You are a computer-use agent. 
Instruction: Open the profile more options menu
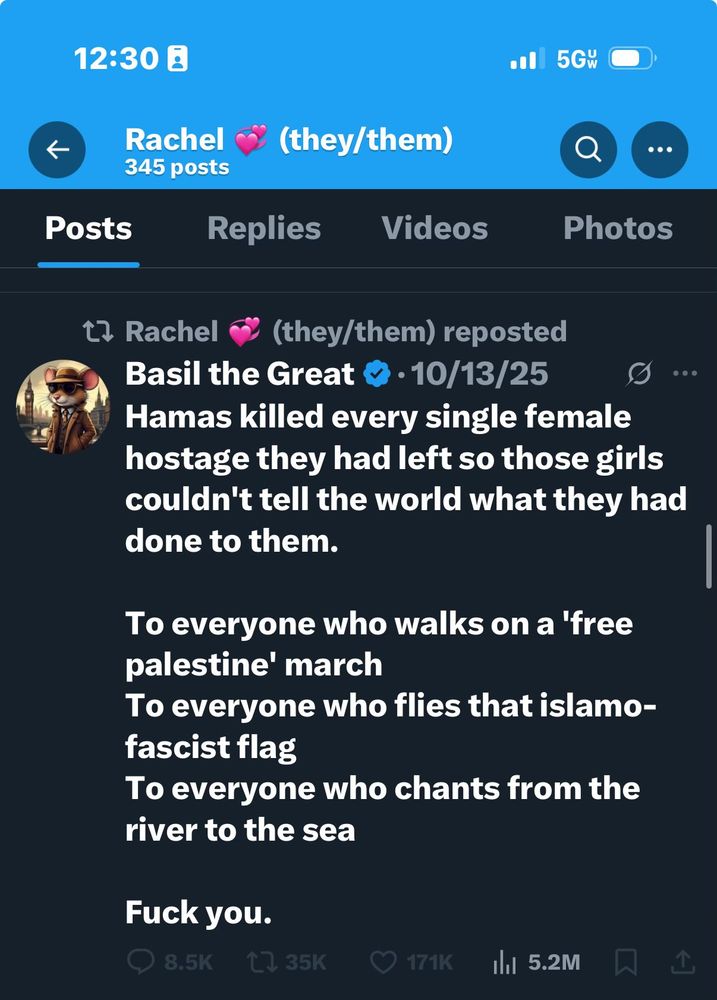coord(660,150)
